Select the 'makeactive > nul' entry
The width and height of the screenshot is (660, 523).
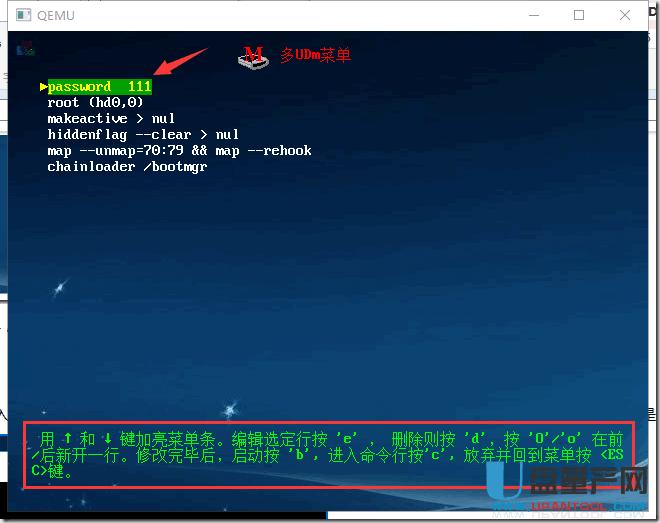[111, 119]
